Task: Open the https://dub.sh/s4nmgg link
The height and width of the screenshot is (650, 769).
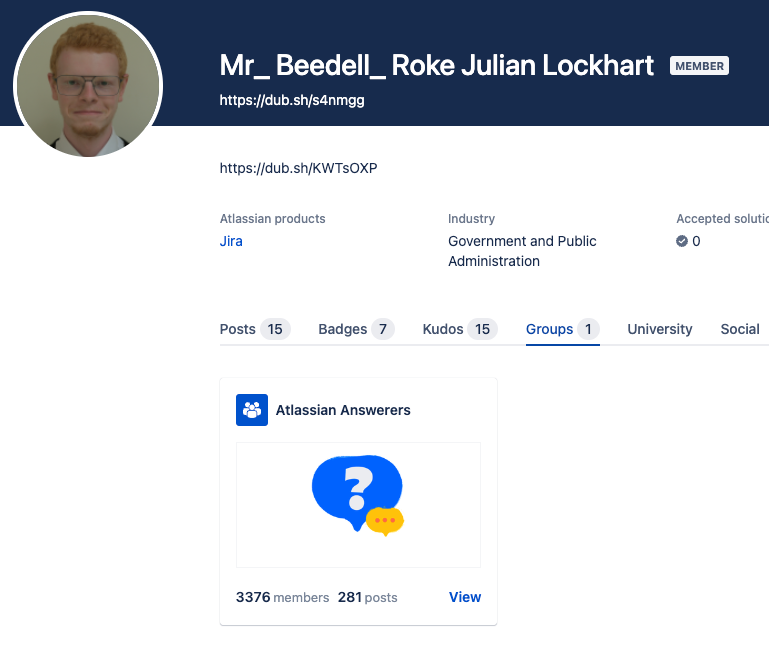Action: pos(292,100)
